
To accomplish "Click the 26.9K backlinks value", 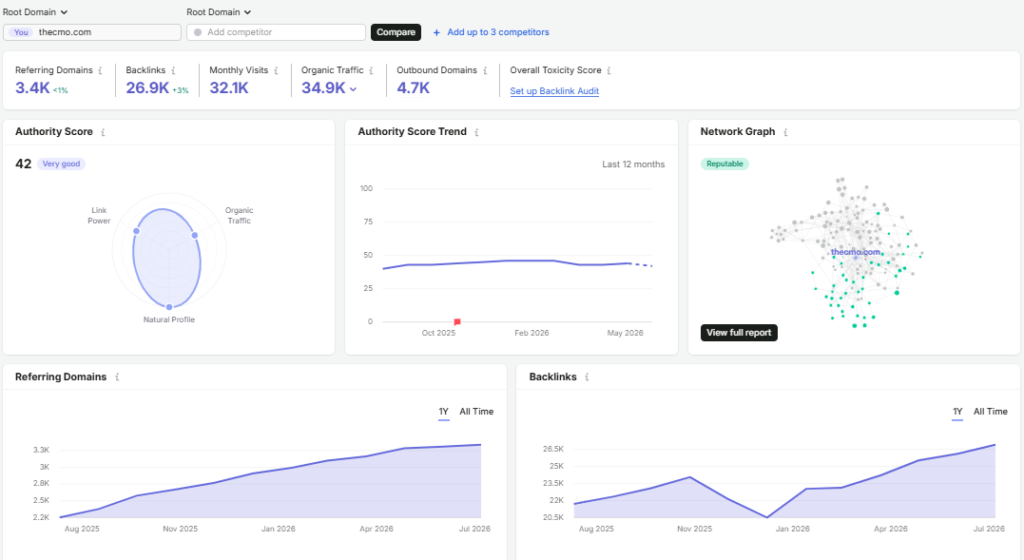I will (148, 88).
